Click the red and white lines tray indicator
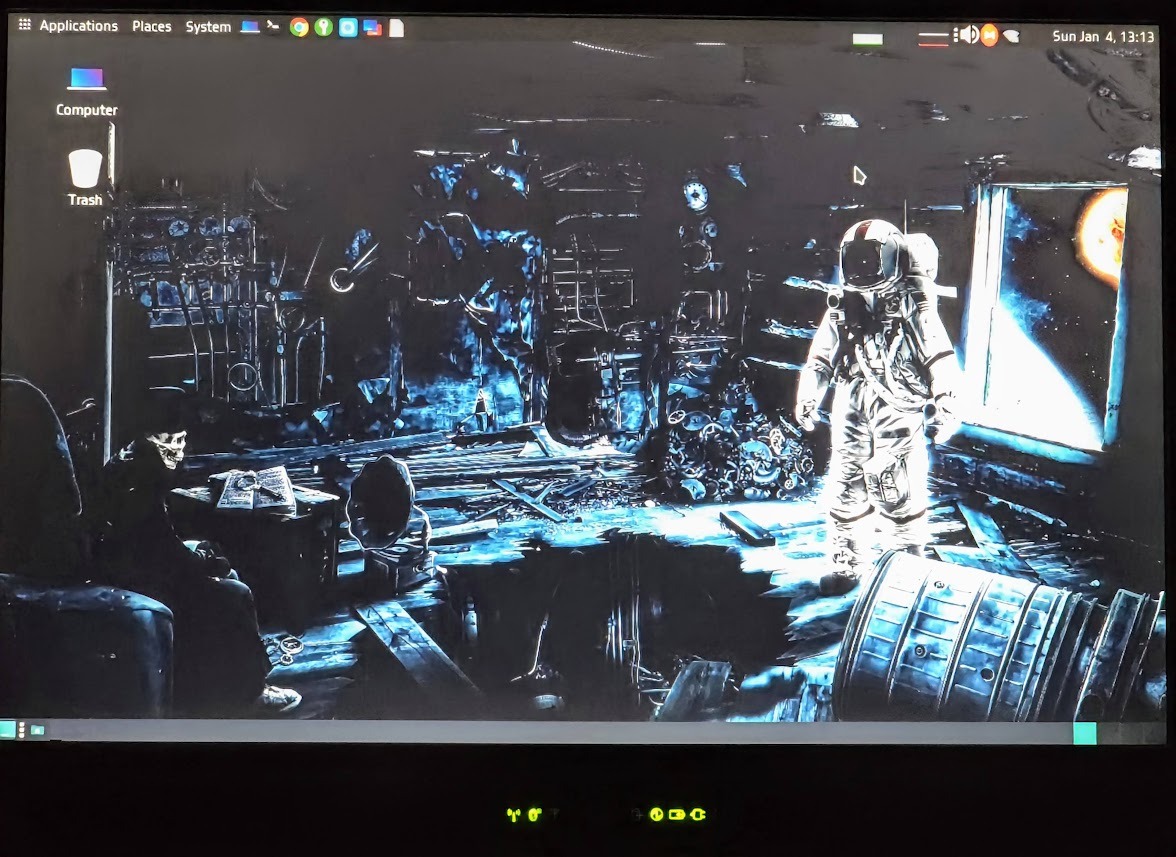 point(934,38)
